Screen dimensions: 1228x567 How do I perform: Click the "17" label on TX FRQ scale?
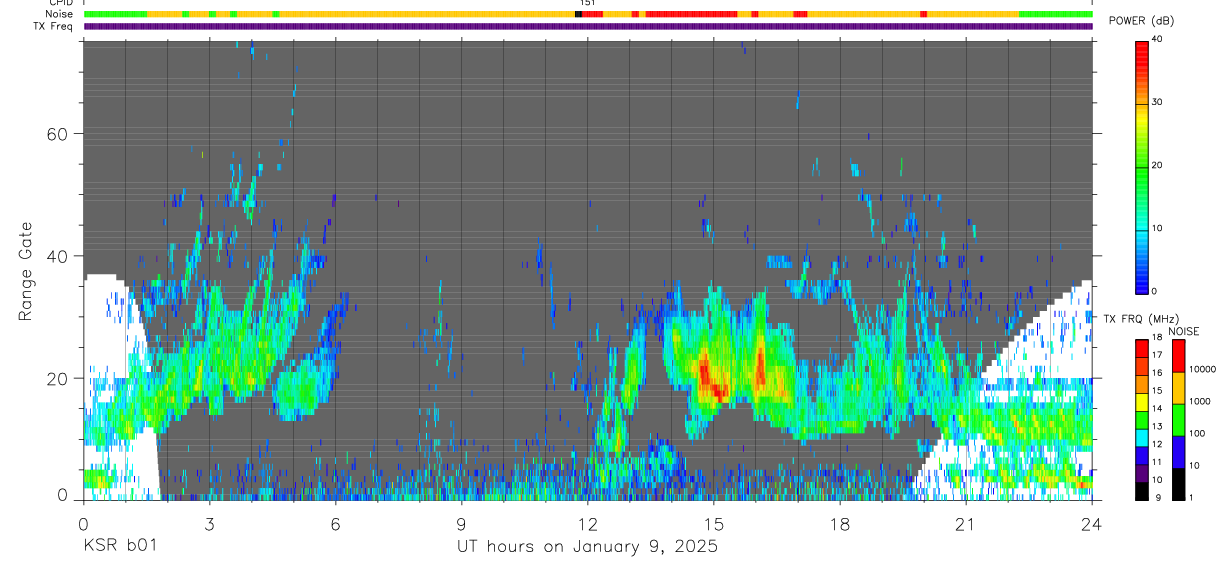[1158, 355]
